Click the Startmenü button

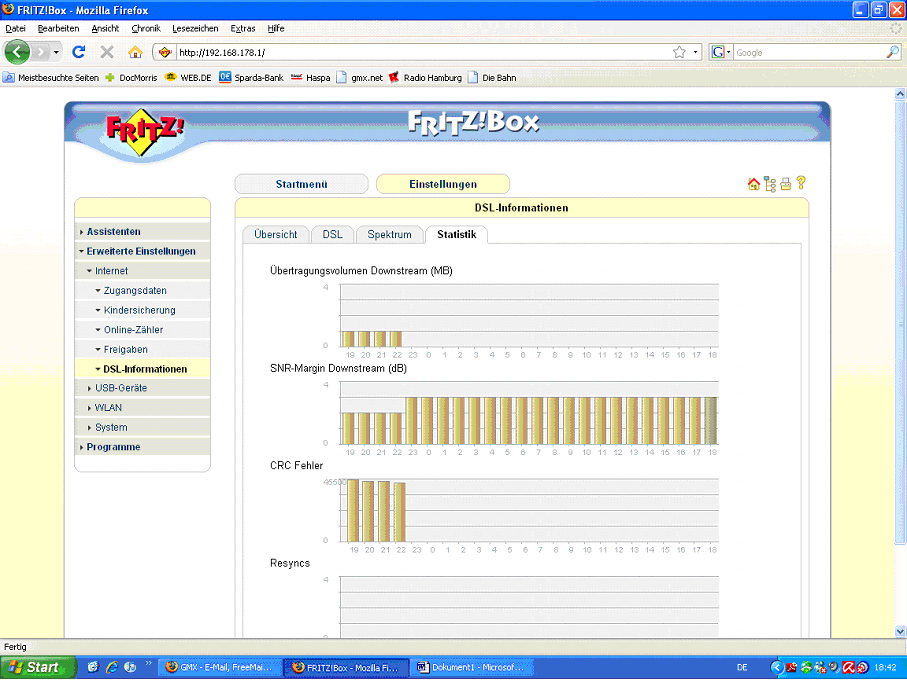tap(301, 184)
